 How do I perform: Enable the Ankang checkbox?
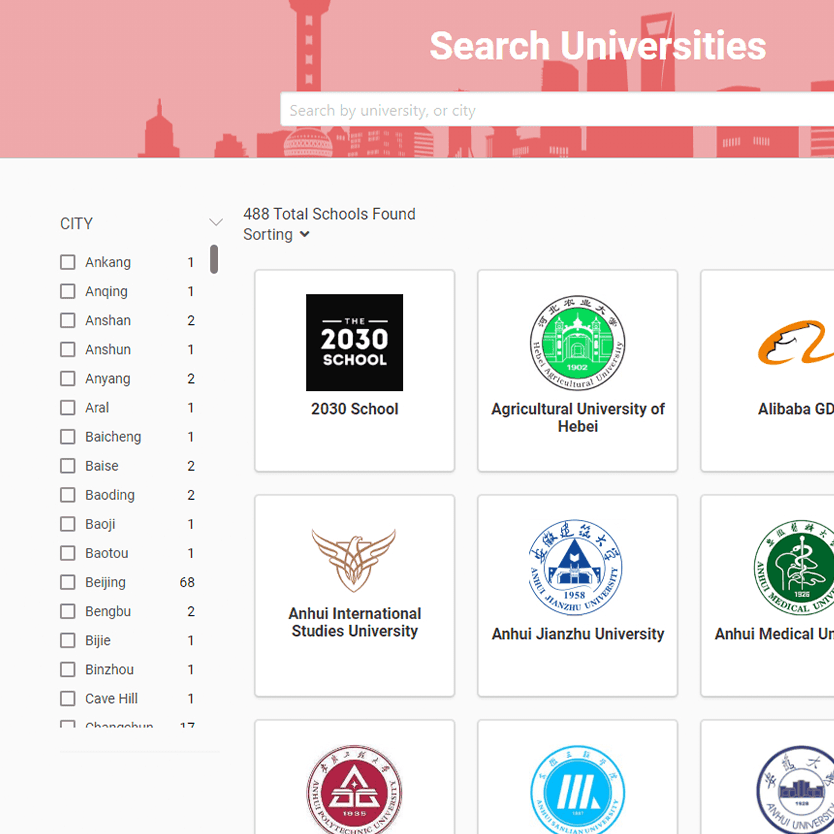[x=67, y=262]
